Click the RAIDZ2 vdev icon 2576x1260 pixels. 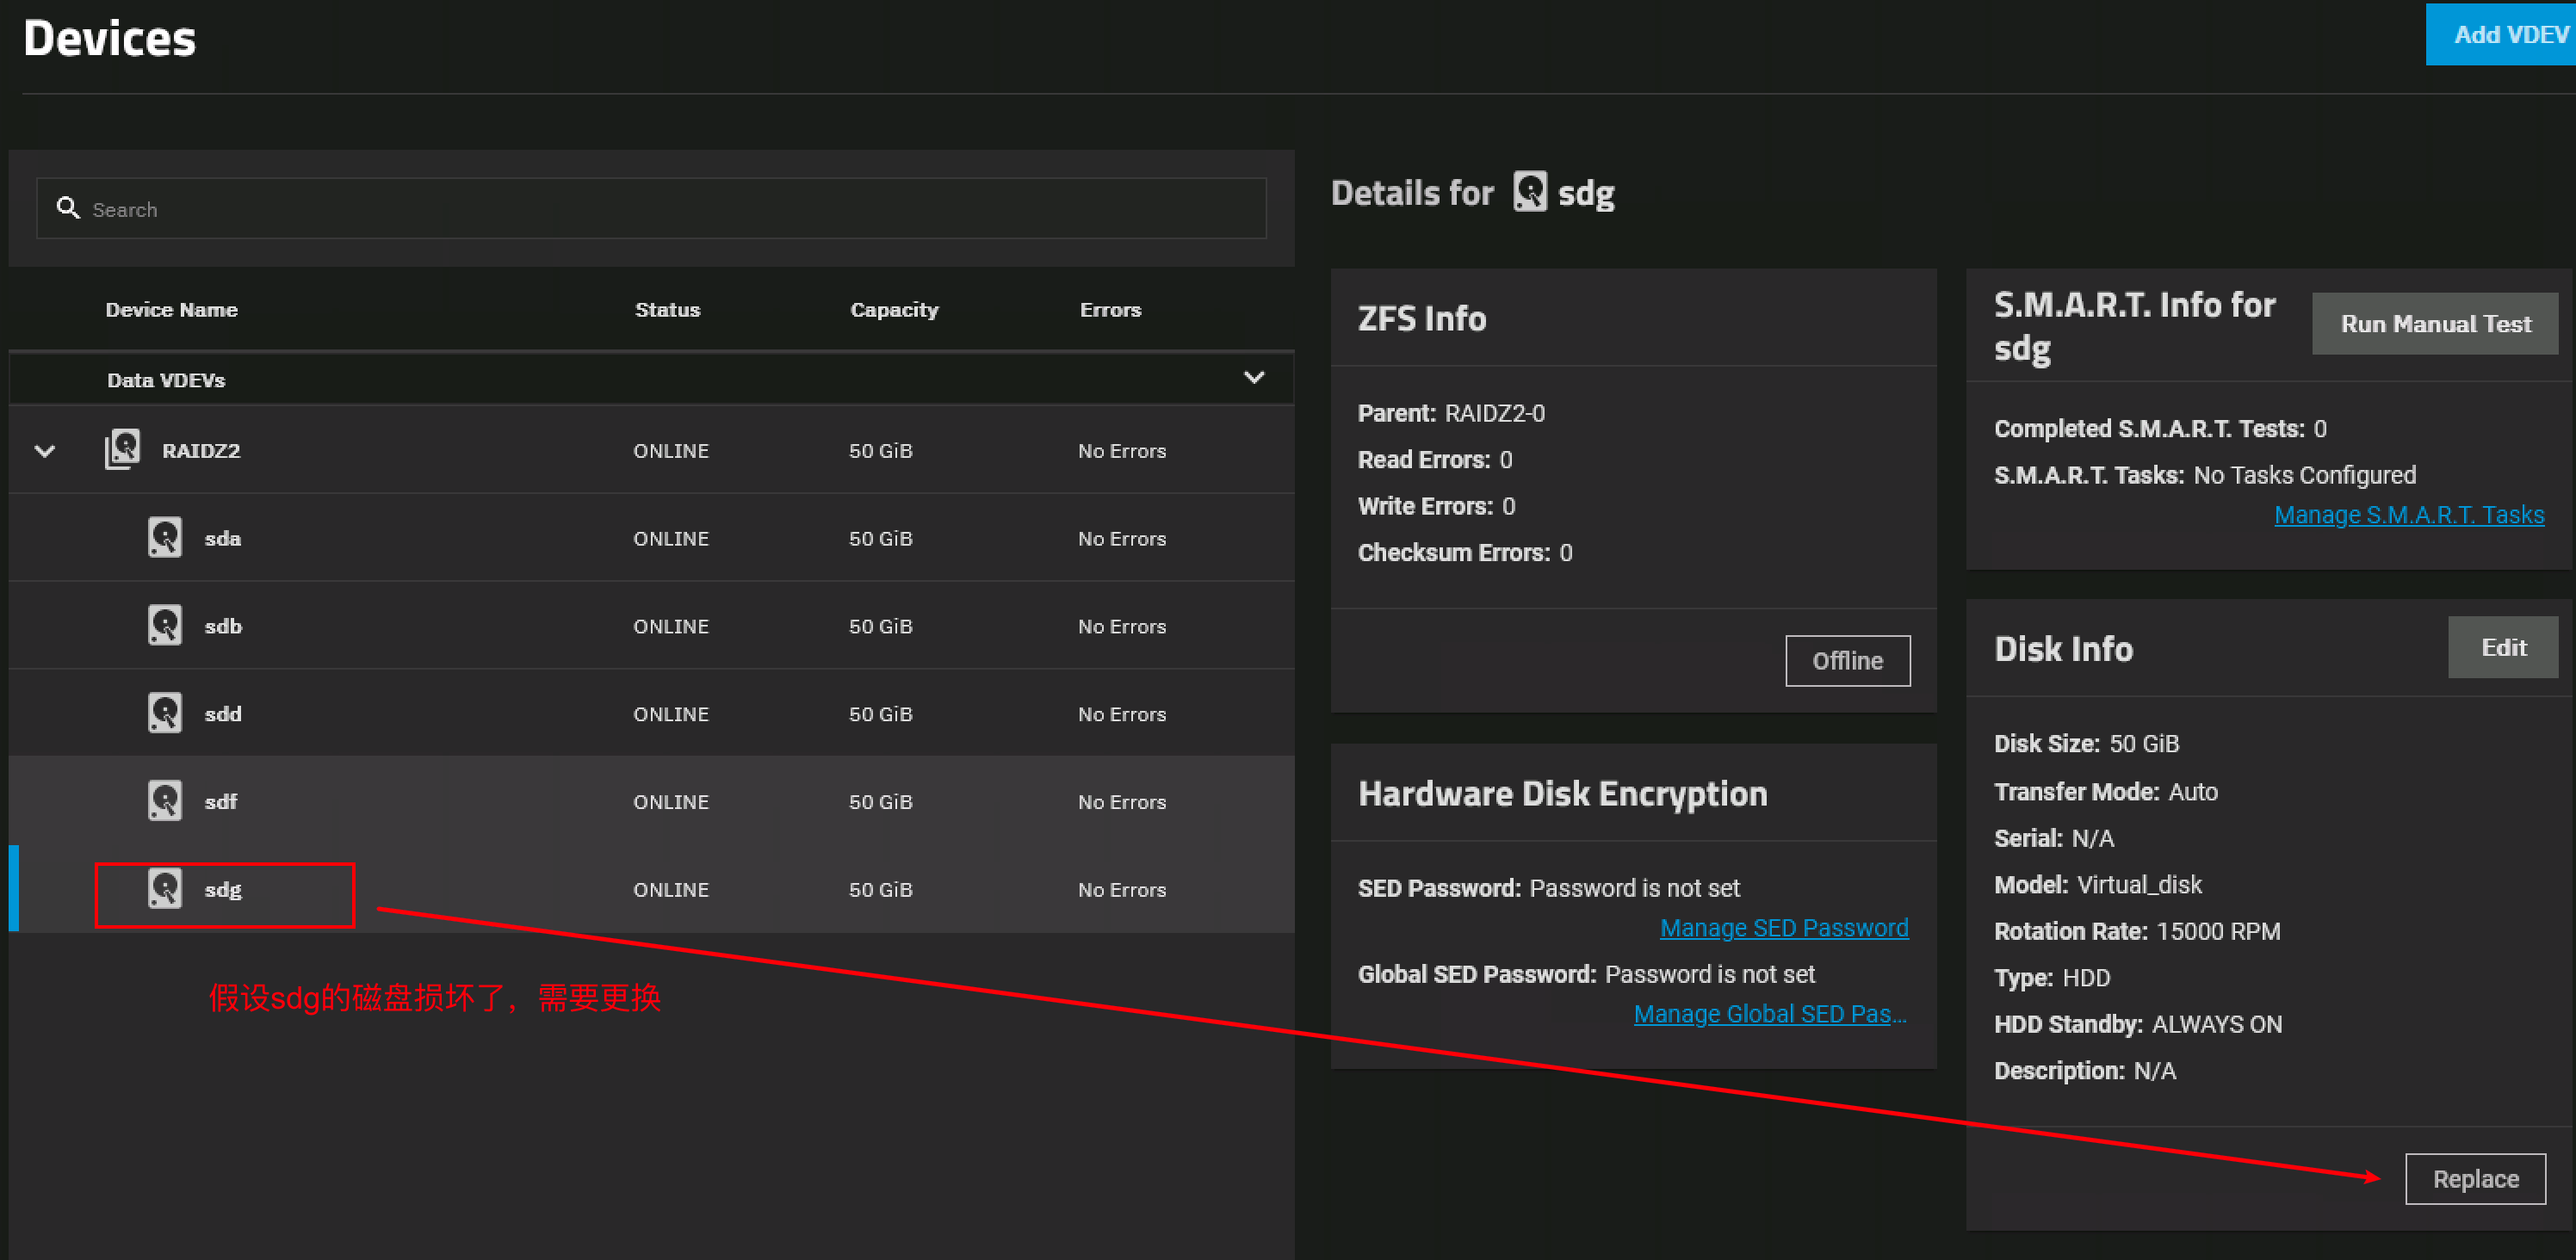(123, 449)
